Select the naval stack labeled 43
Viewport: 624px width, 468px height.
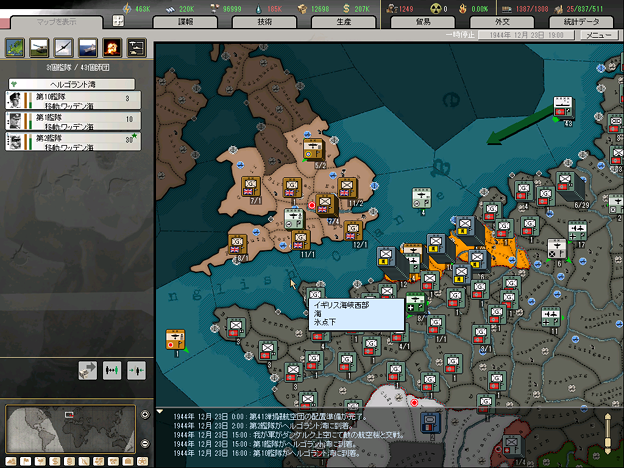click(563, 107)
